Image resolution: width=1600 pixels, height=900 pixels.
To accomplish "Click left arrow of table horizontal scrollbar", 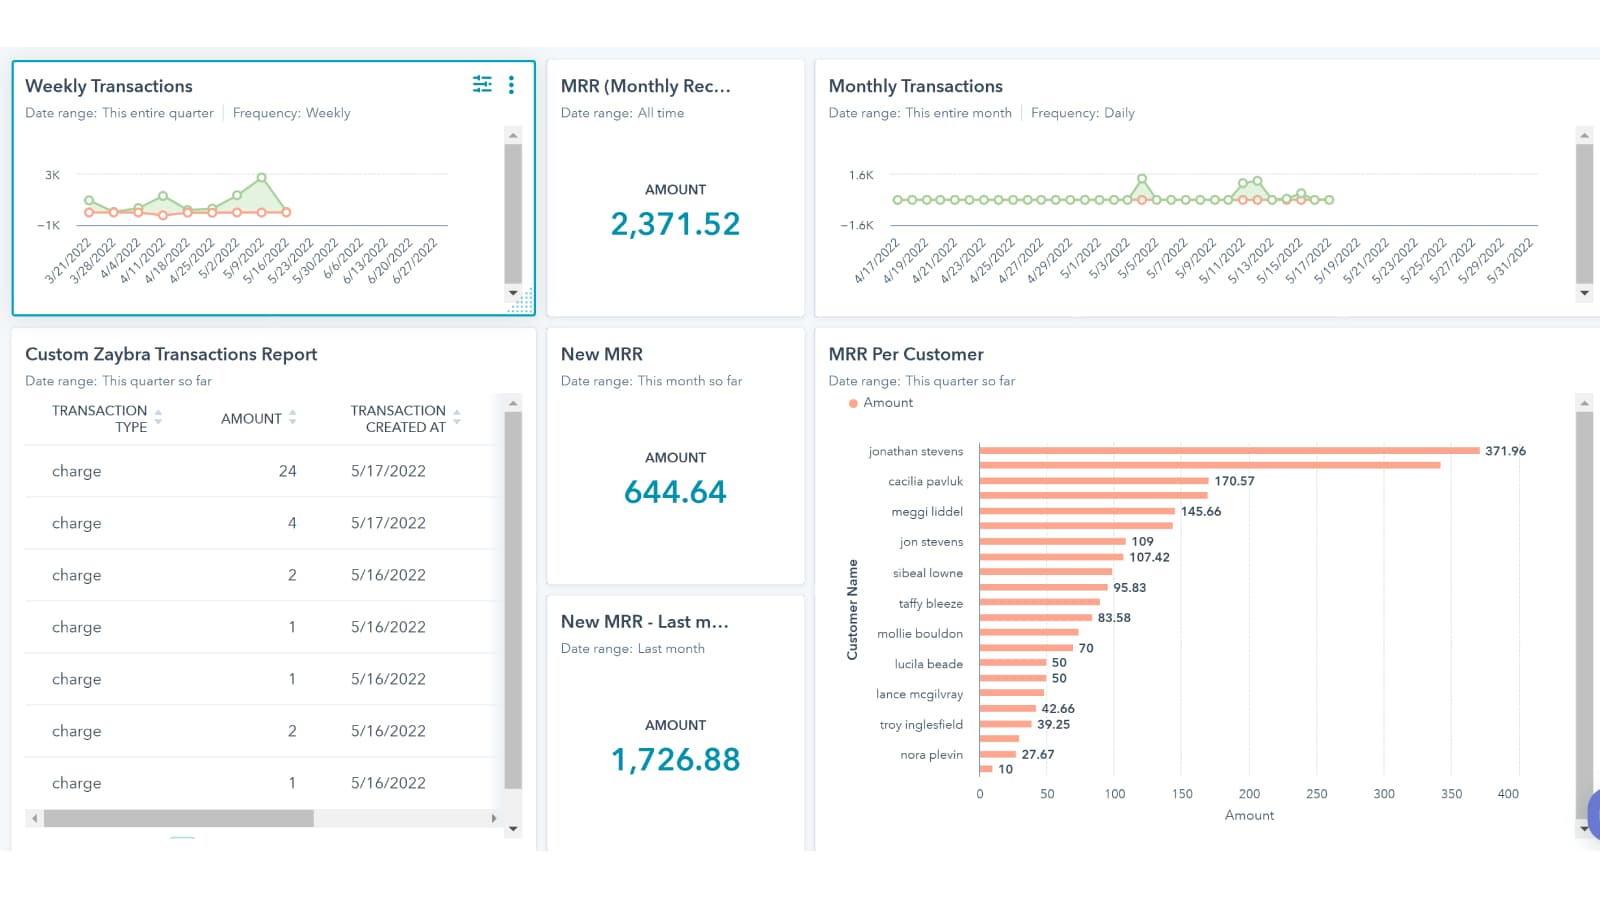I will pos(35,818).
